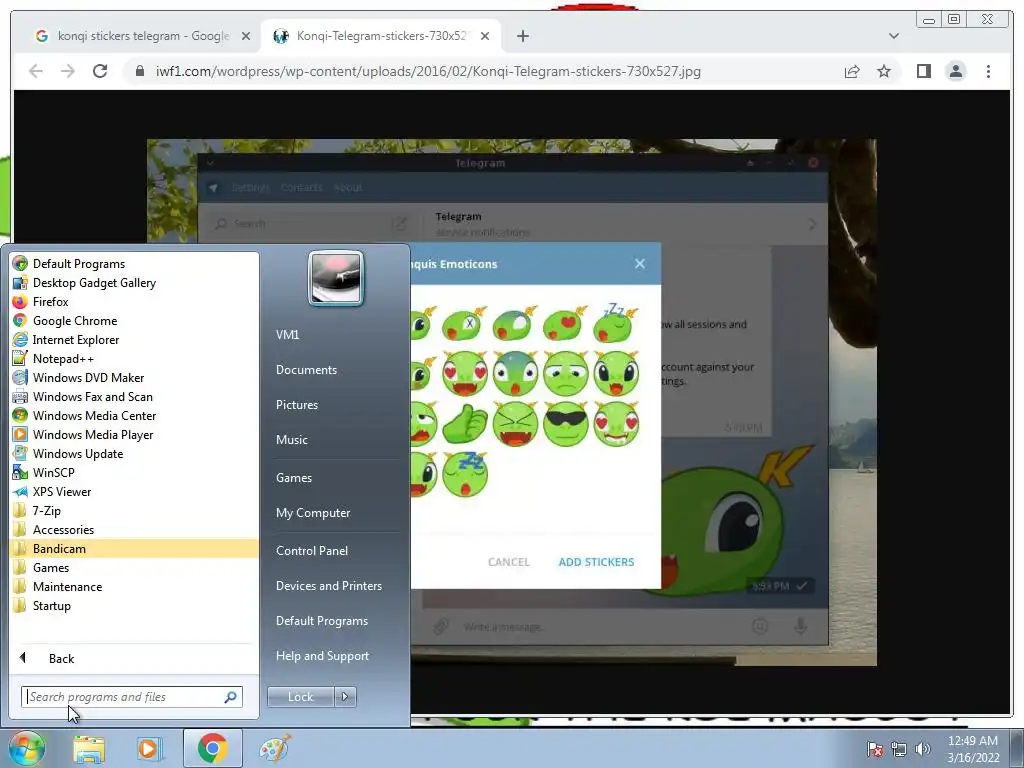Open Windows Media Player from list
Image resolution: width=1024 pixels, height=768 pixels.
(93, 434)
